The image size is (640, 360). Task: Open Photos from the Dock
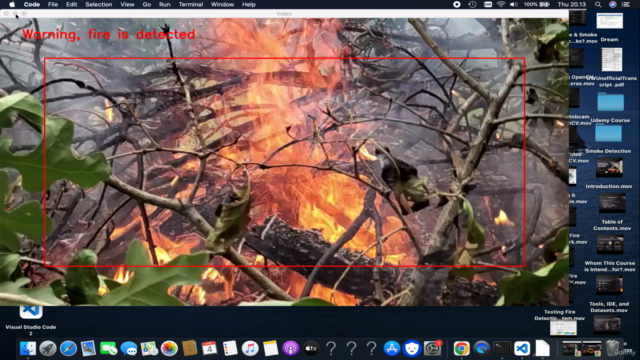click(x=169, y=349)
